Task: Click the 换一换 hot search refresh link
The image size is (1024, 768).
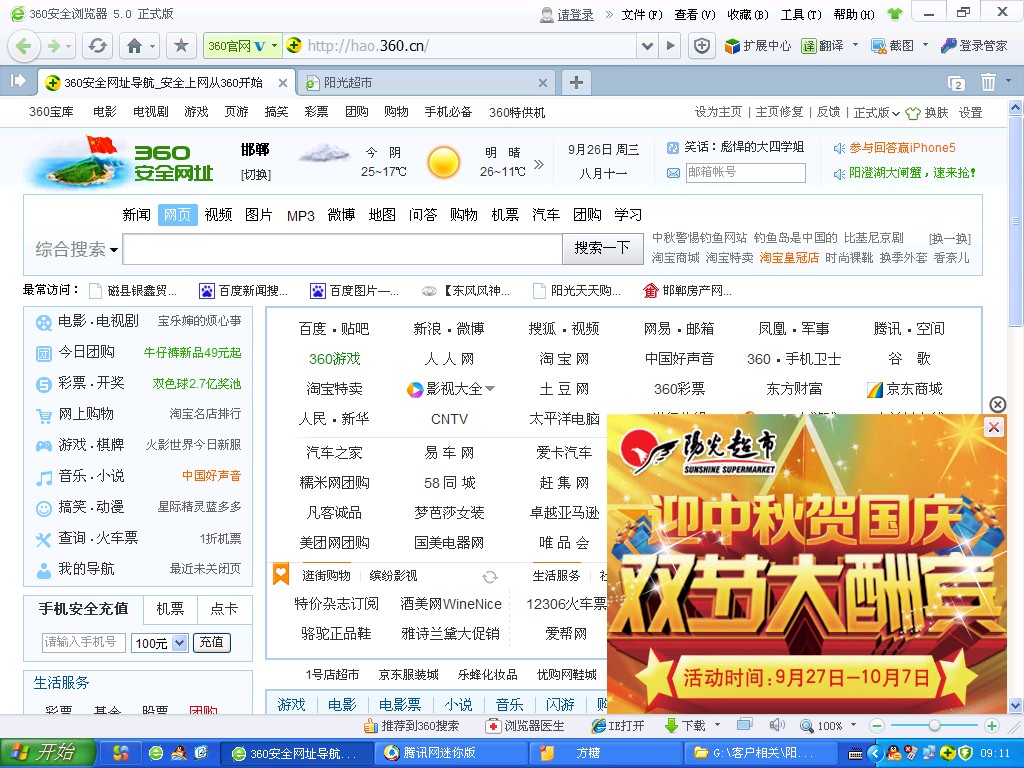Action: (950, 238)
